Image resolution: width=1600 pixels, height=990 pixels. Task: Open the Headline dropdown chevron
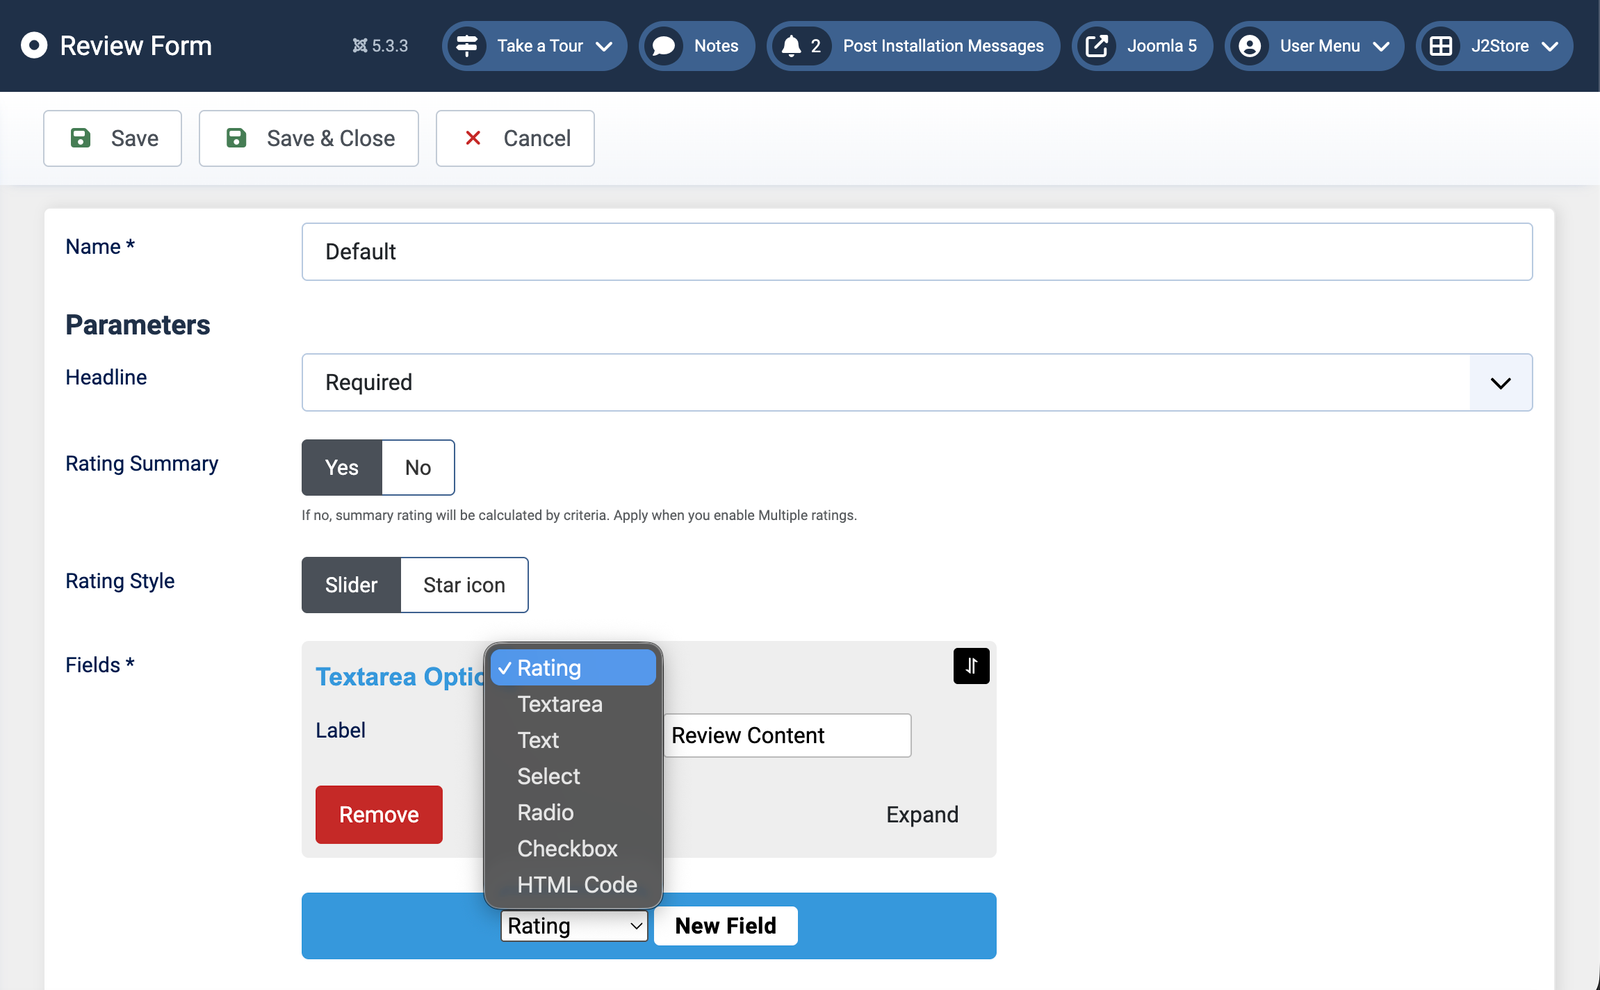(1500, 383)
